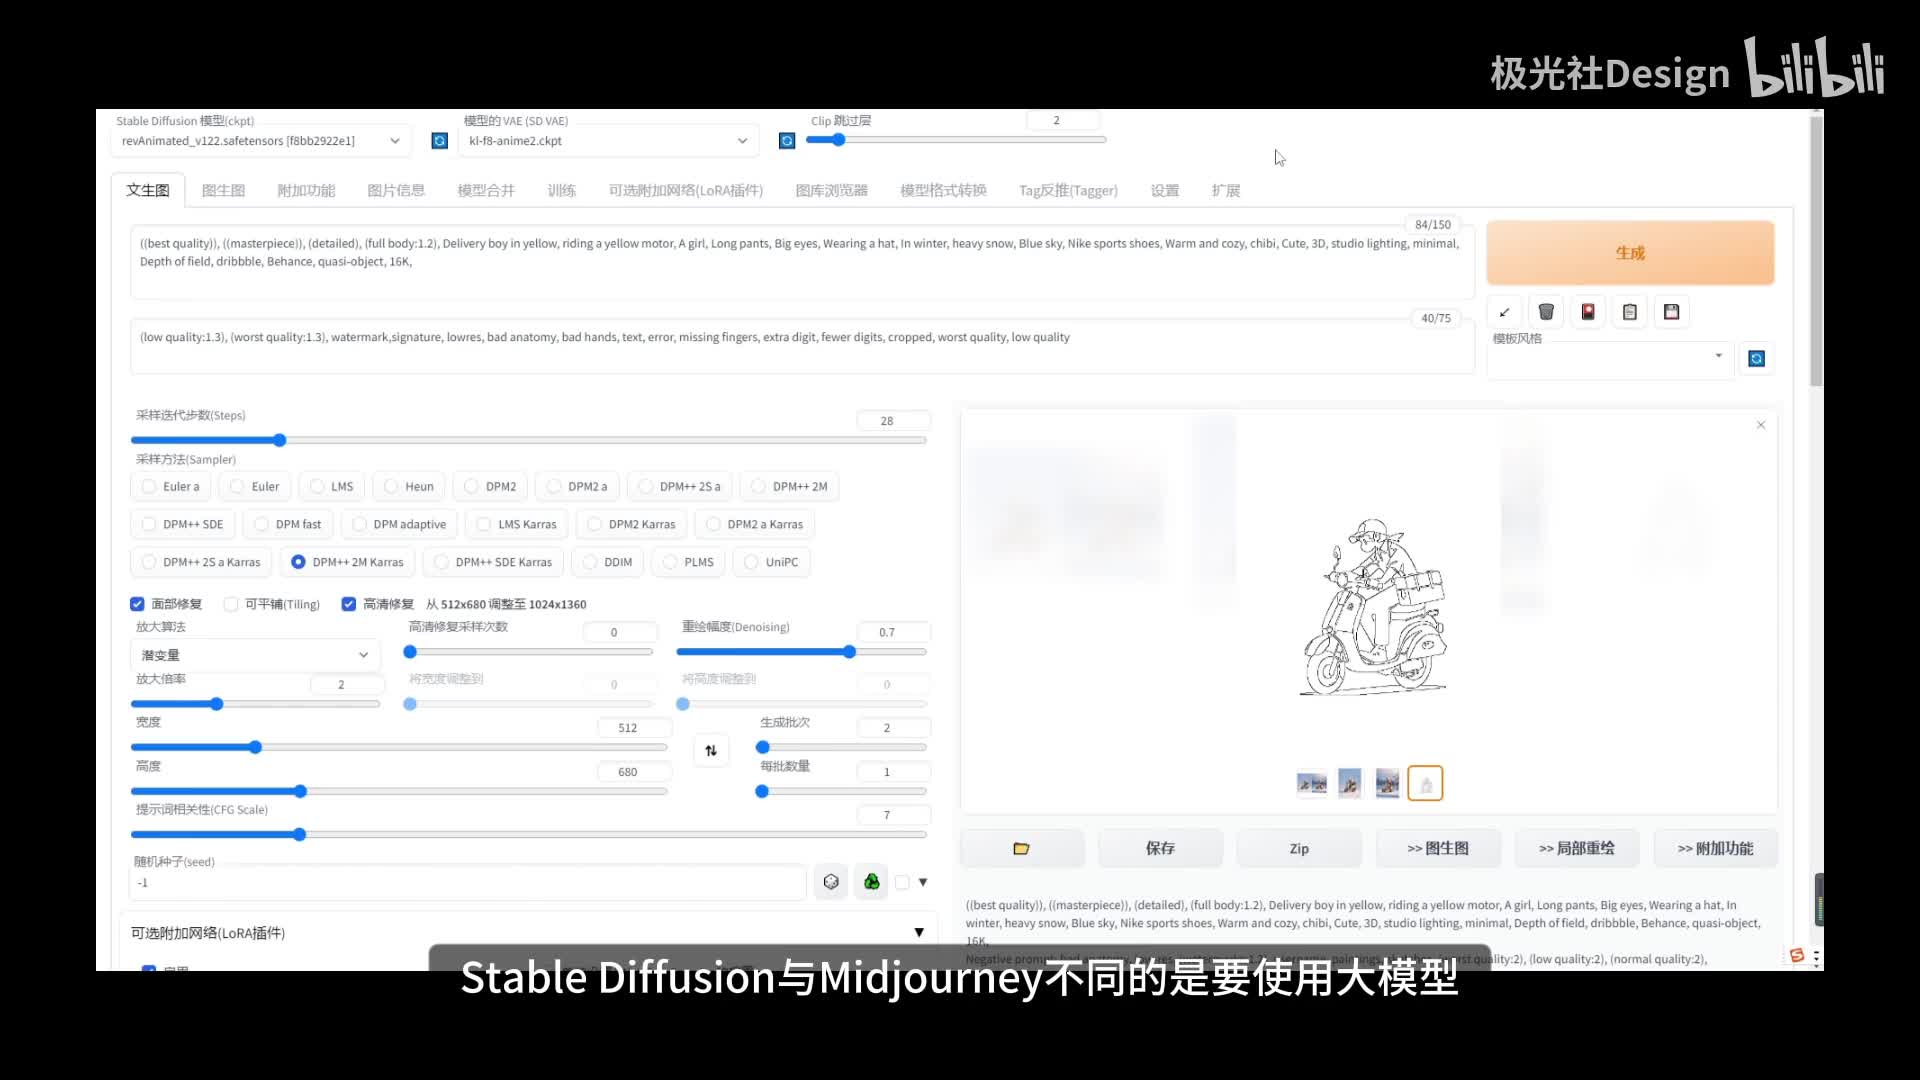Image resolution: width=1920 pixels, height=1080 pixels.
Task: Swap width and height with arrows icon
Action: (x=711, y=750)
